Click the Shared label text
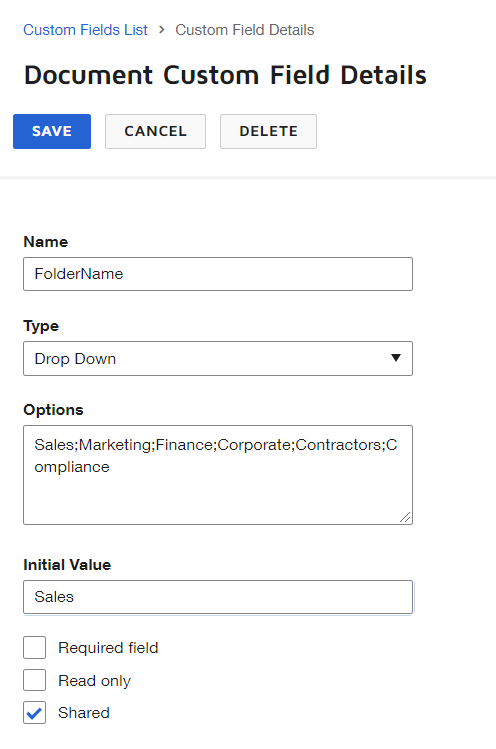Screen dimensions: 496x749 point(84,713)
